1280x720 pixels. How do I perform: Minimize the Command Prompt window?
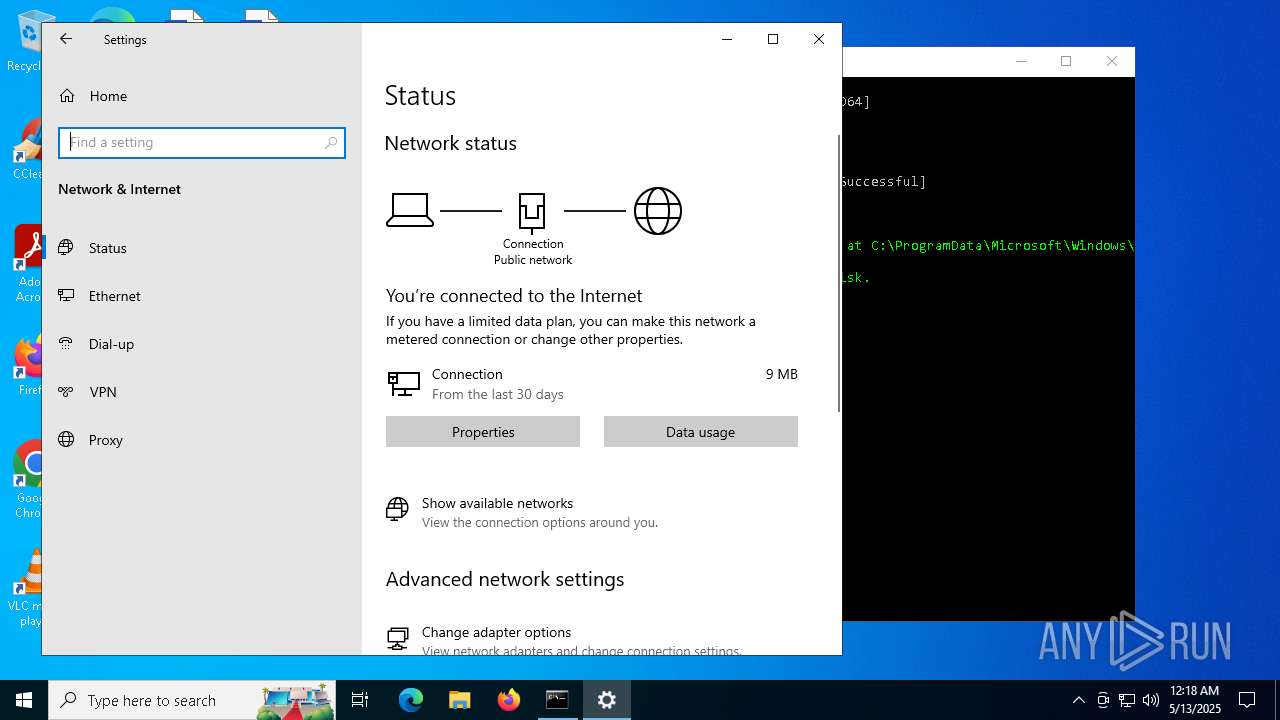1021,61
